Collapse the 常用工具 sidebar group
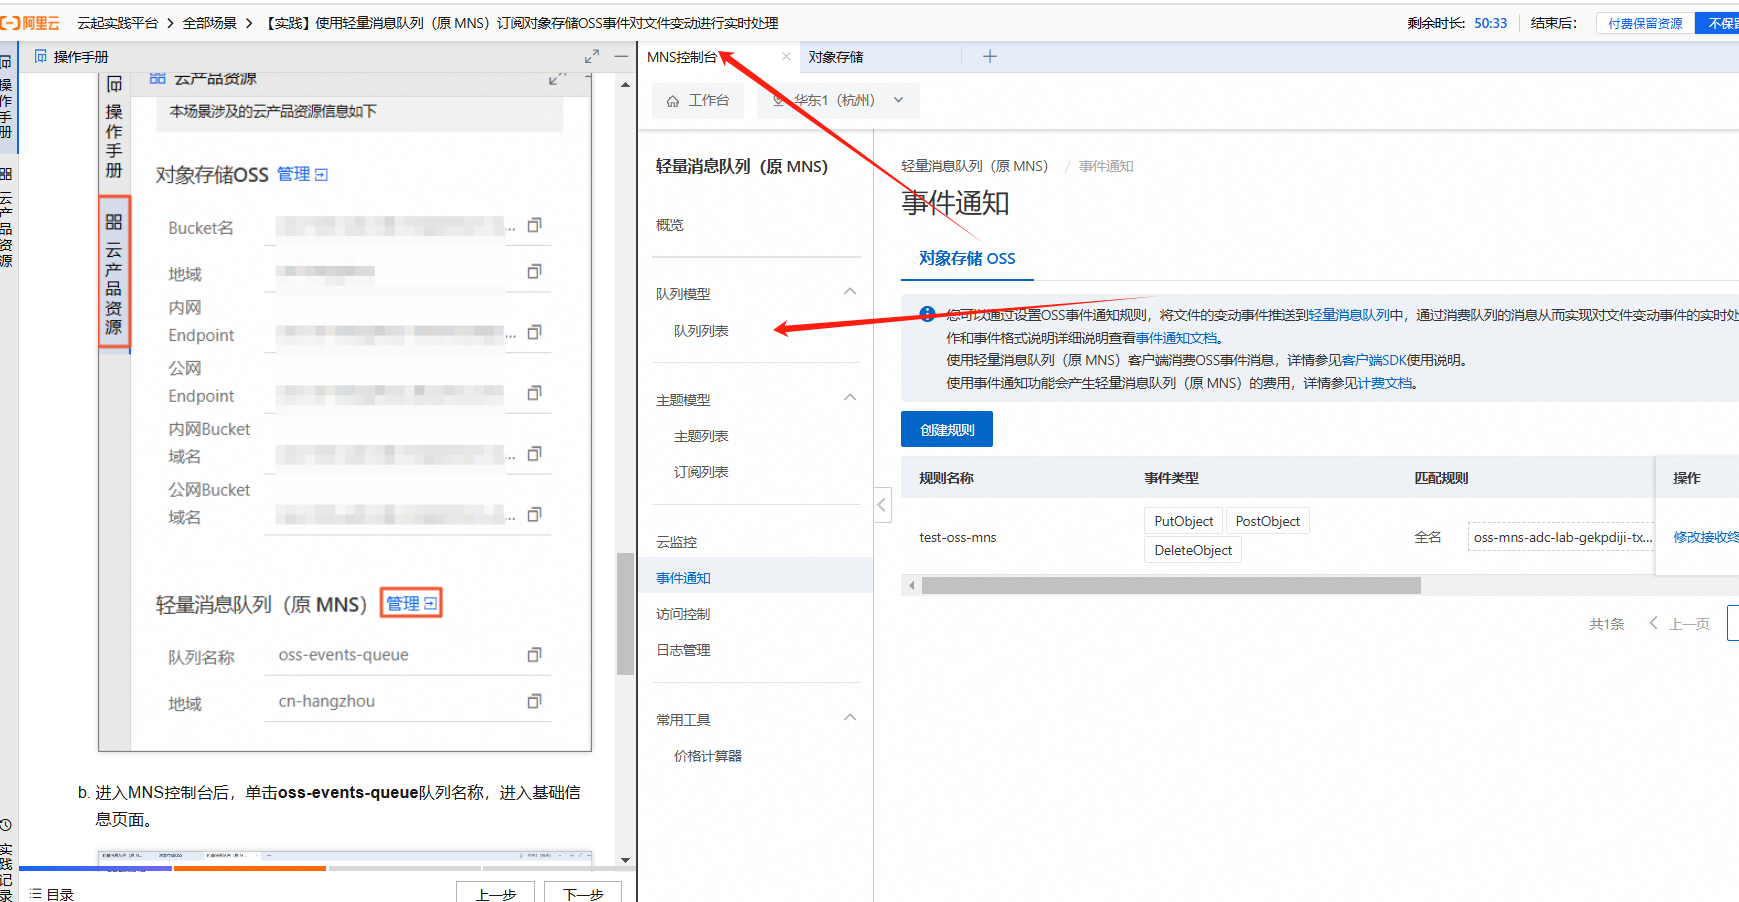The width and height of the screenshot is (1739, 902). 850,718
